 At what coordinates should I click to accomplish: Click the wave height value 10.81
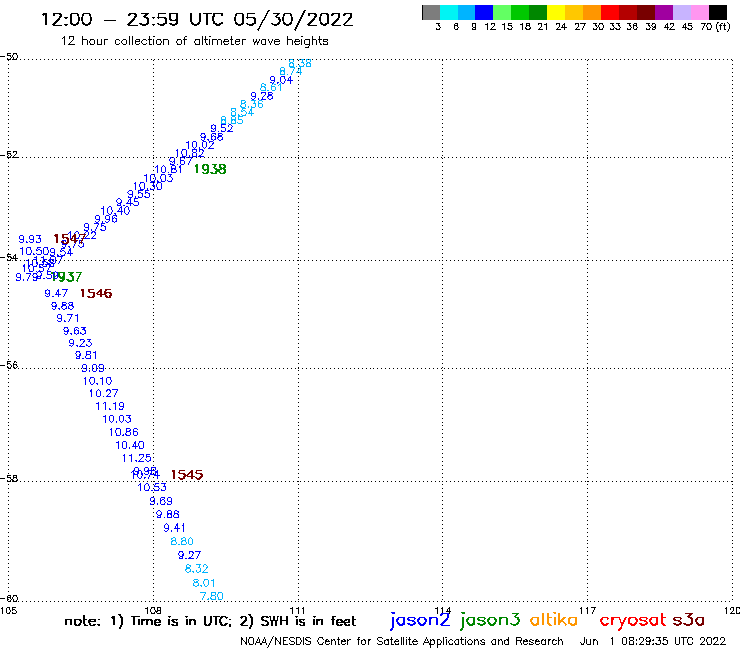pyautogui.click(x=168, y=169)
